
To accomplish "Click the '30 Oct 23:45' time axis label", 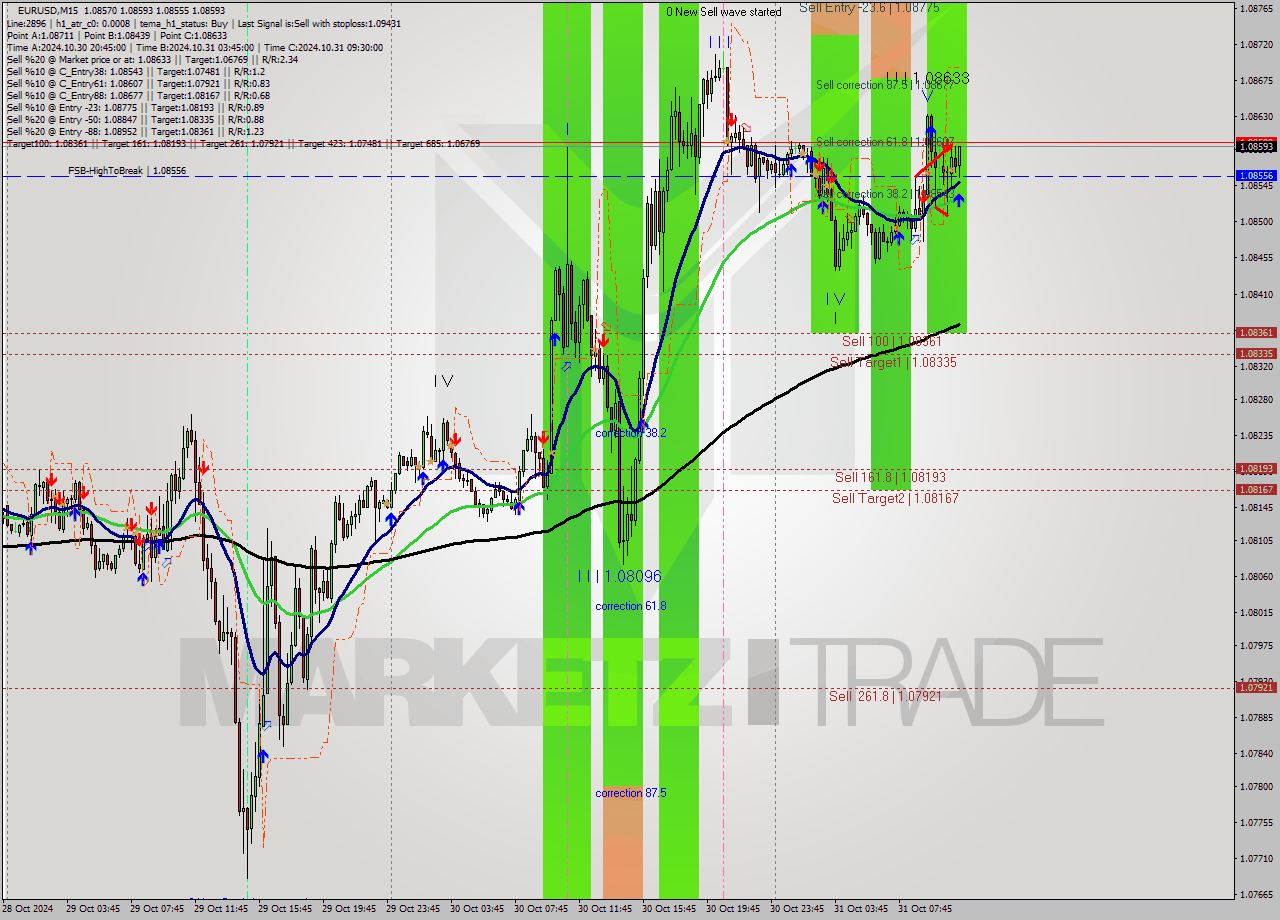I will [796, 909].
